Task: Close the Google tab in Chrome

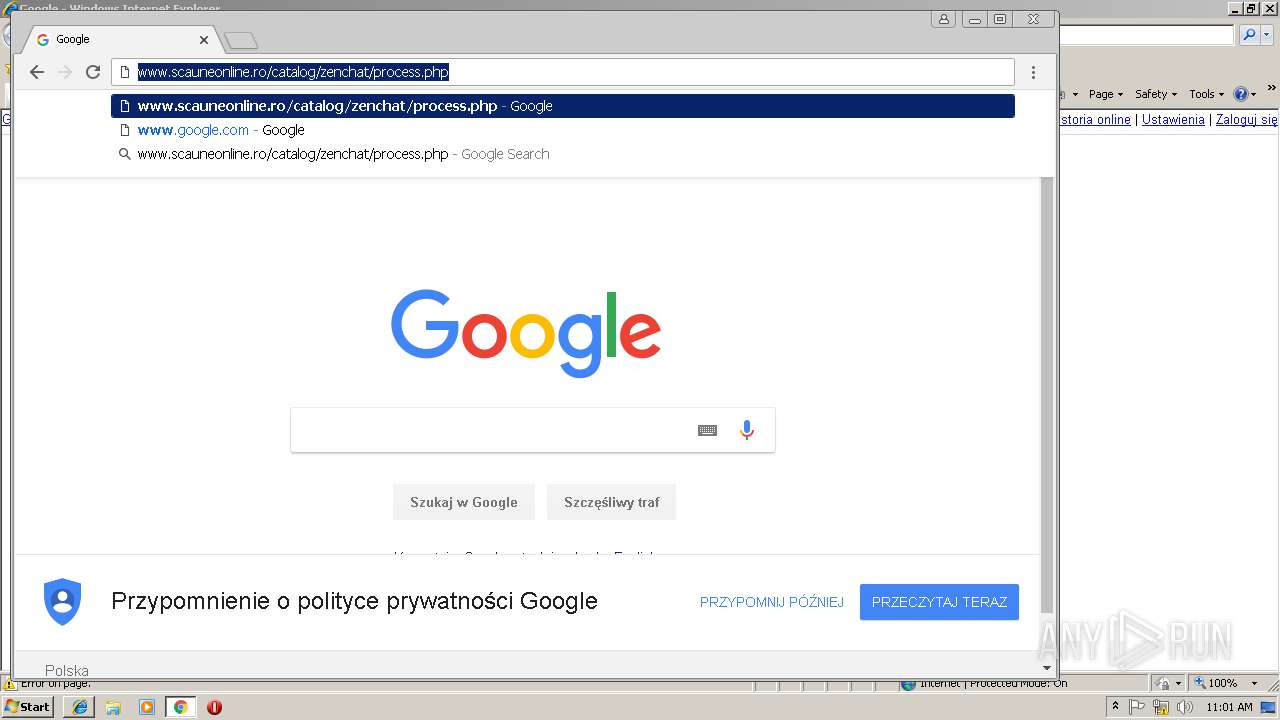Action: [204, 40]
